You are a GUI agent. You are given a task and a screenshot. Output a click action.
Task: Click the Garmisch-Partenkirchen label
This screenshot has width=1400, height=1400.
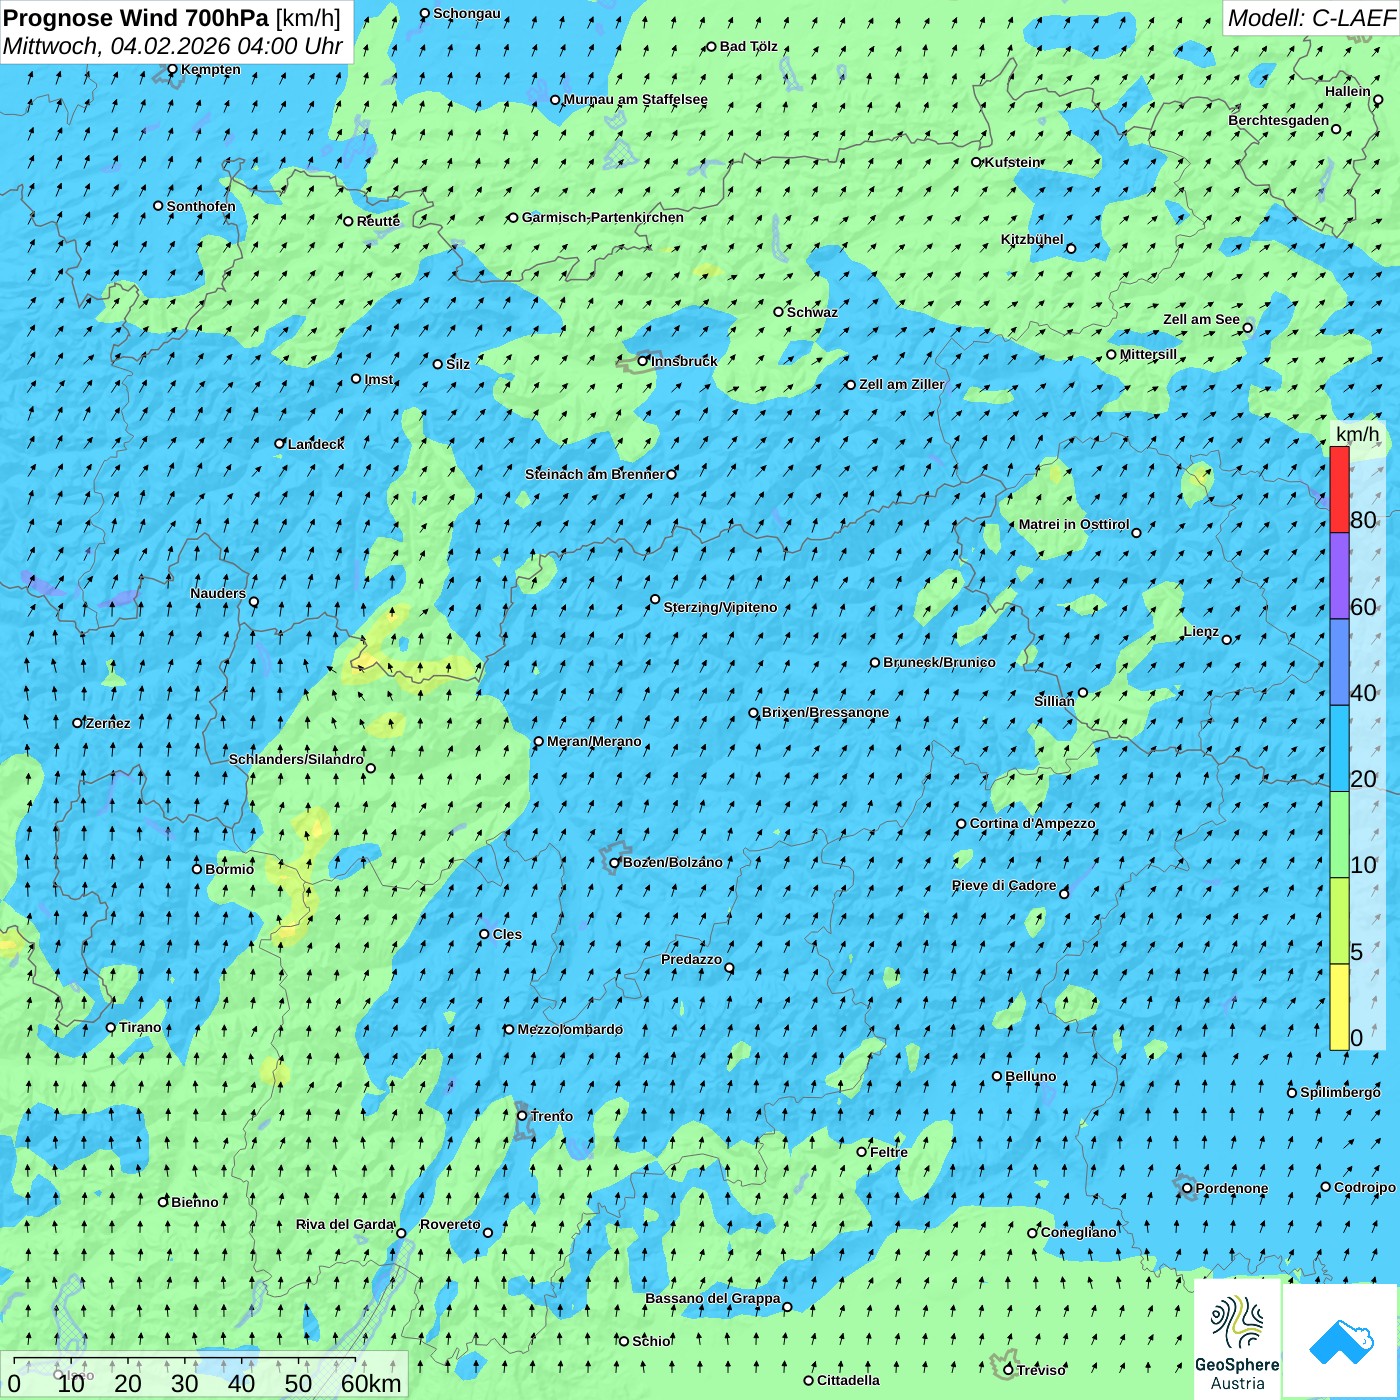[x=603, y=217]
